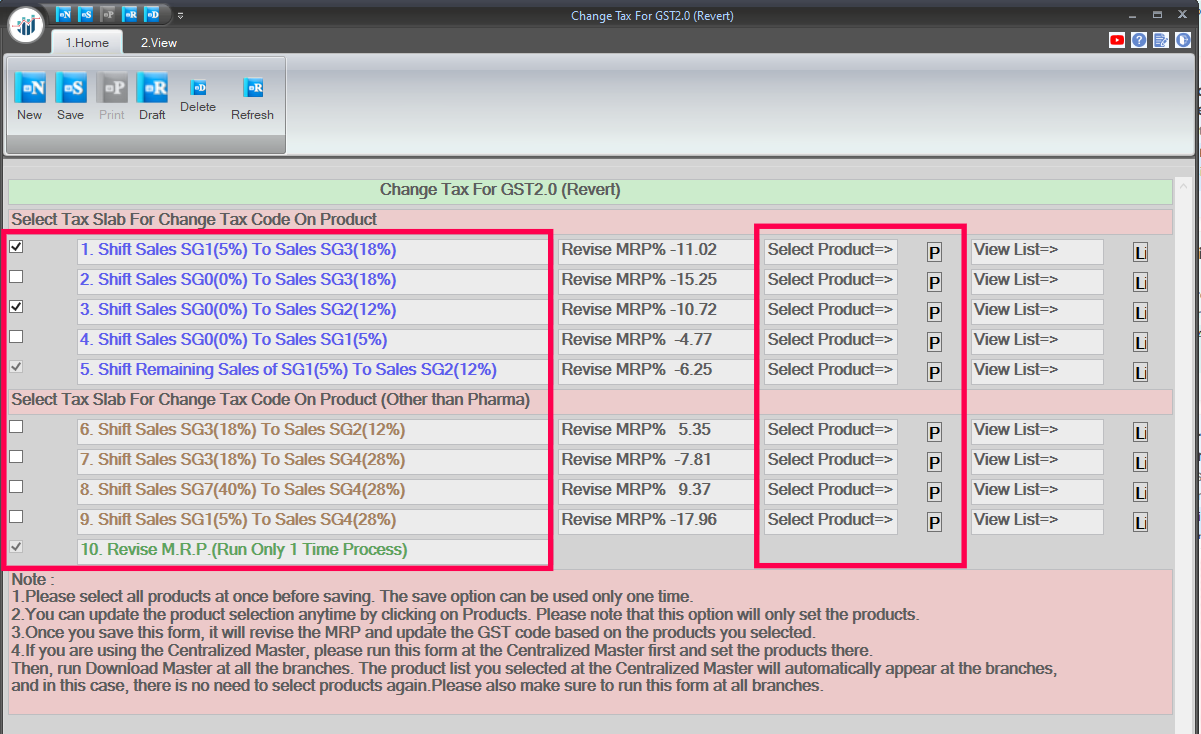Click the P product button for row 1
This screenshot has width=1201, height=734.
(x=934, y=253)
